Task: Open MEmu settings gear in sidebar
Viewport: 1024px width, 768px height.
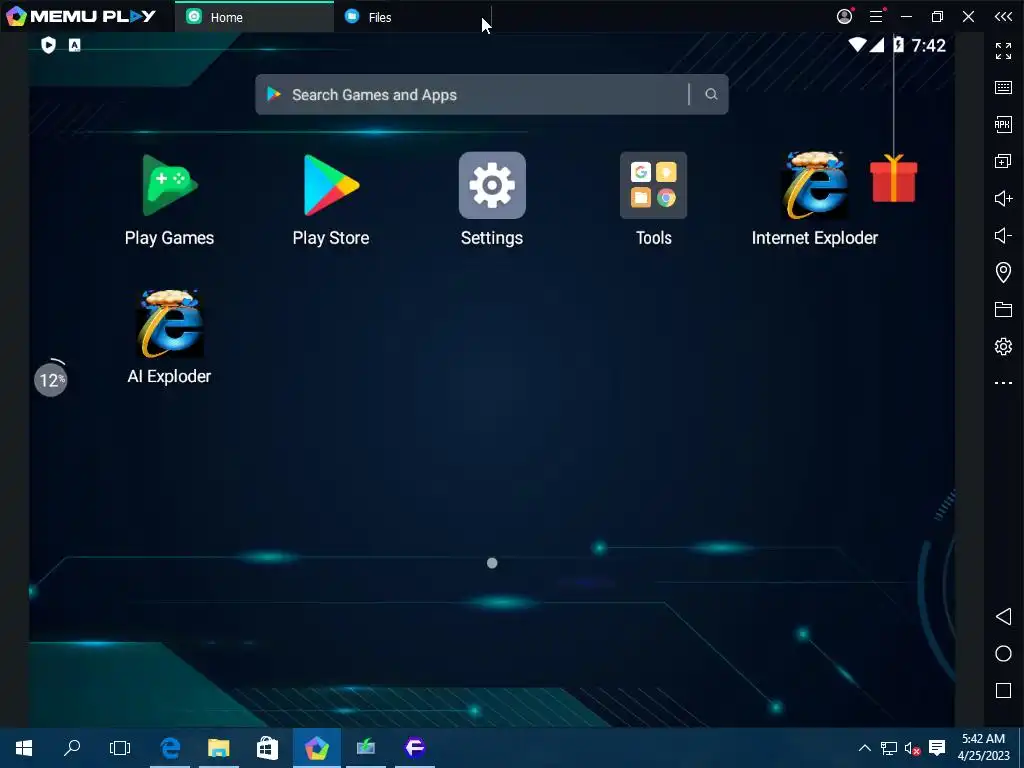Action: [x=1003, y=346]
